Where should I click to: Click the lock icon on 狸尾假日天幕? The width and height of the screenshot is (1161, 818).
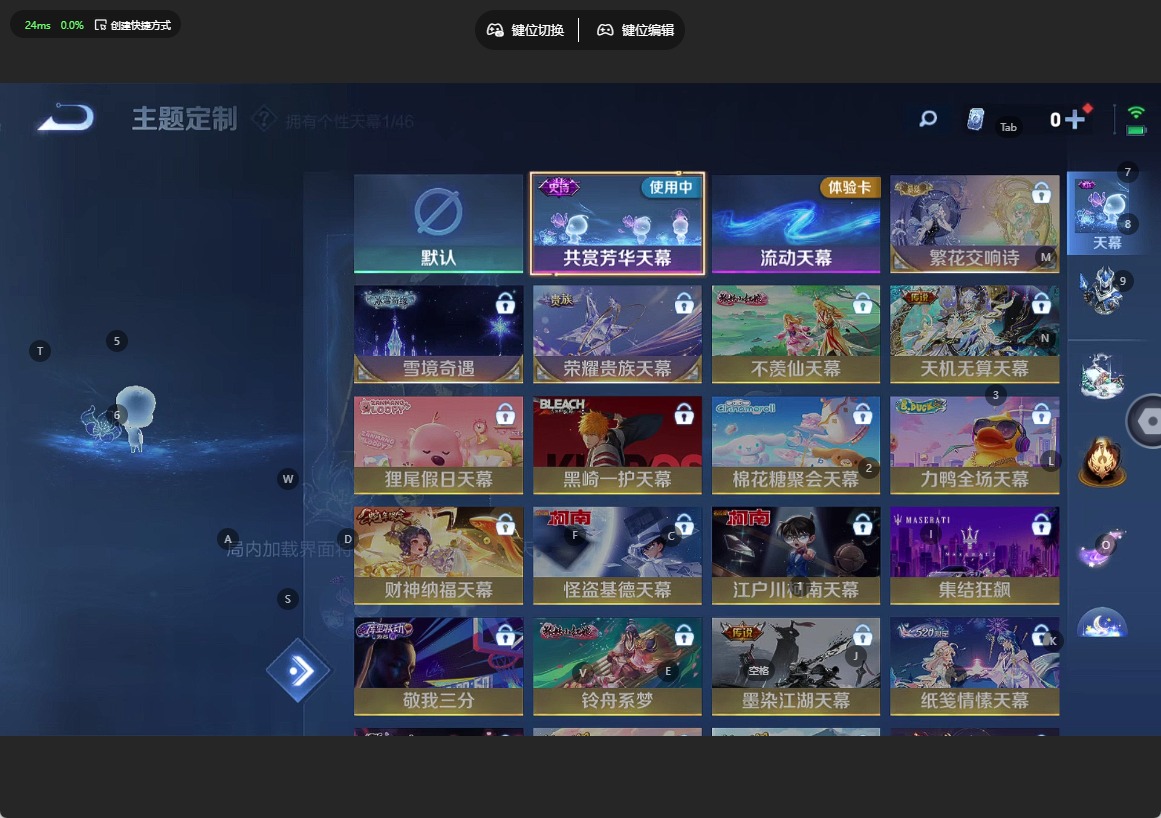(x=505, y=414)
